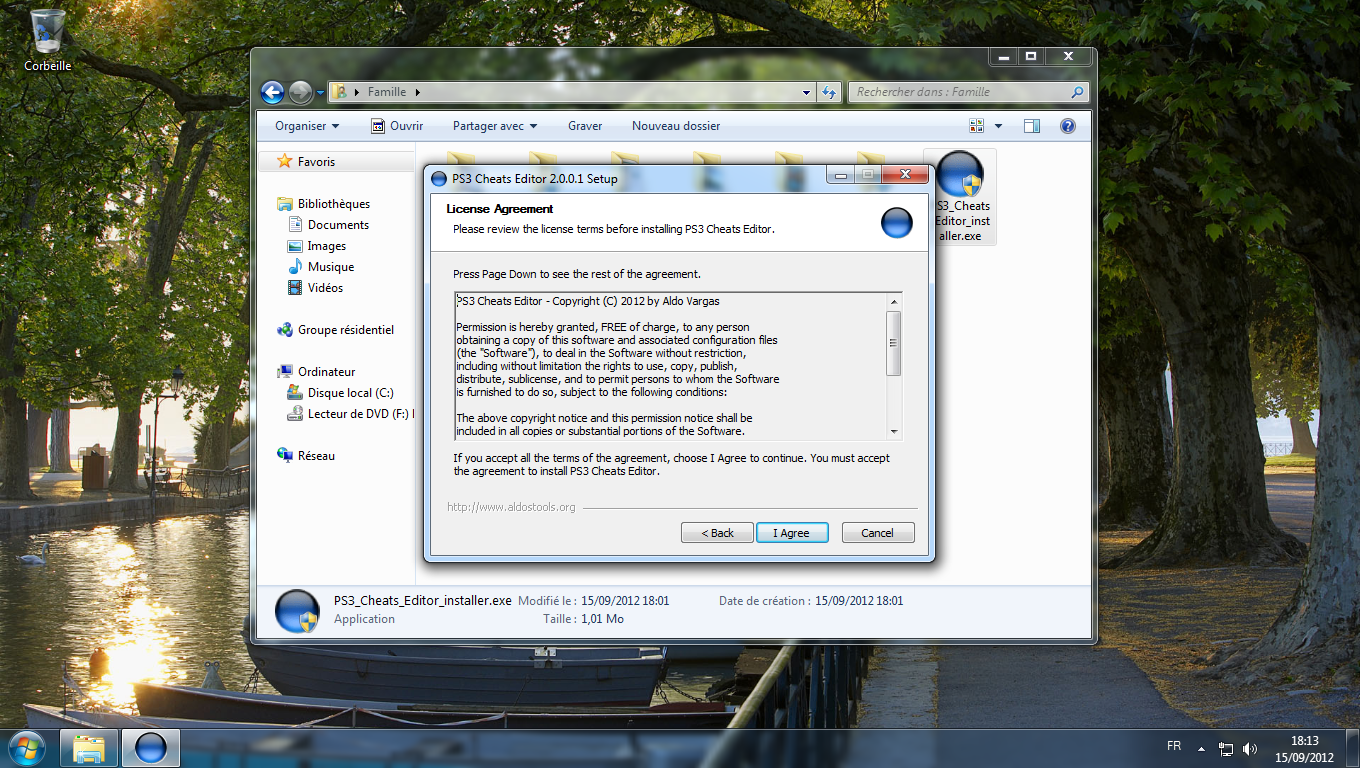Select PS3_Cheats_Editor_installer.exe file icon
Viewport: 1360px width, 768px height.
[x=960, y=197]
